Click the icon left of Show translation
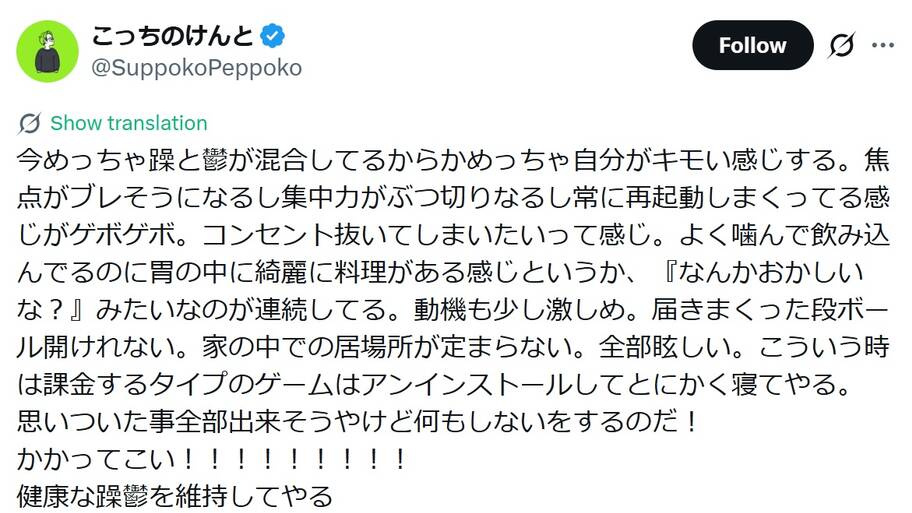Screen dimensions: 912x513 pos(30,123)
